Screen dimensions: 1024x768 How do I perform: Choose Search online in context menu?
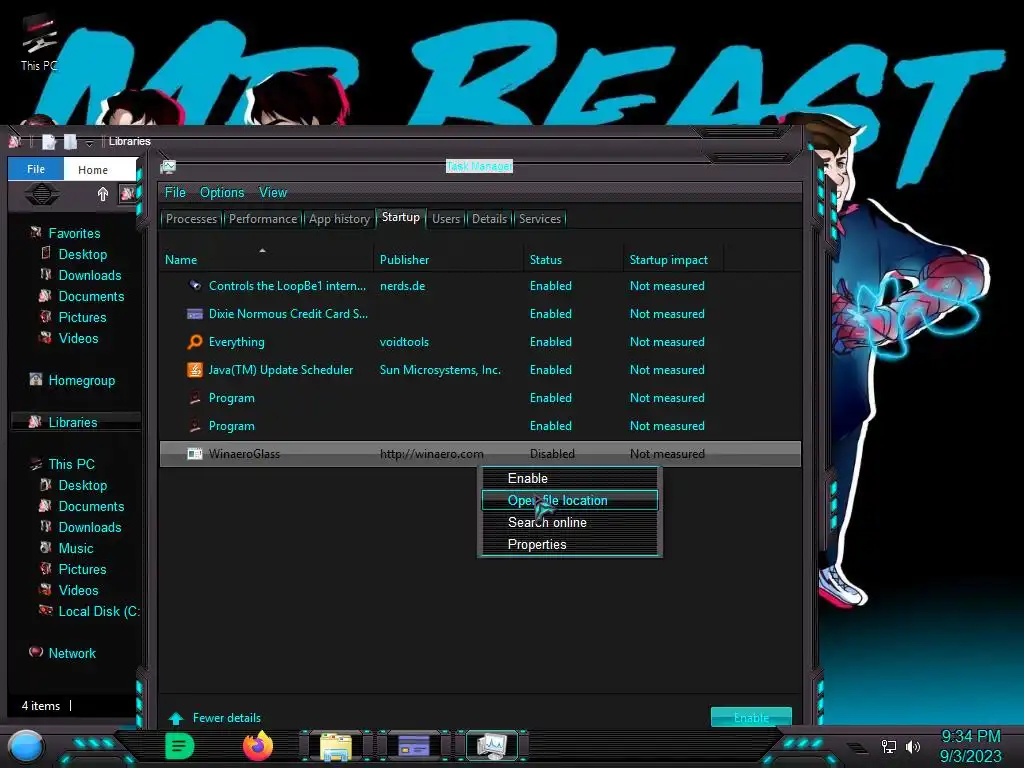[569, 522]
